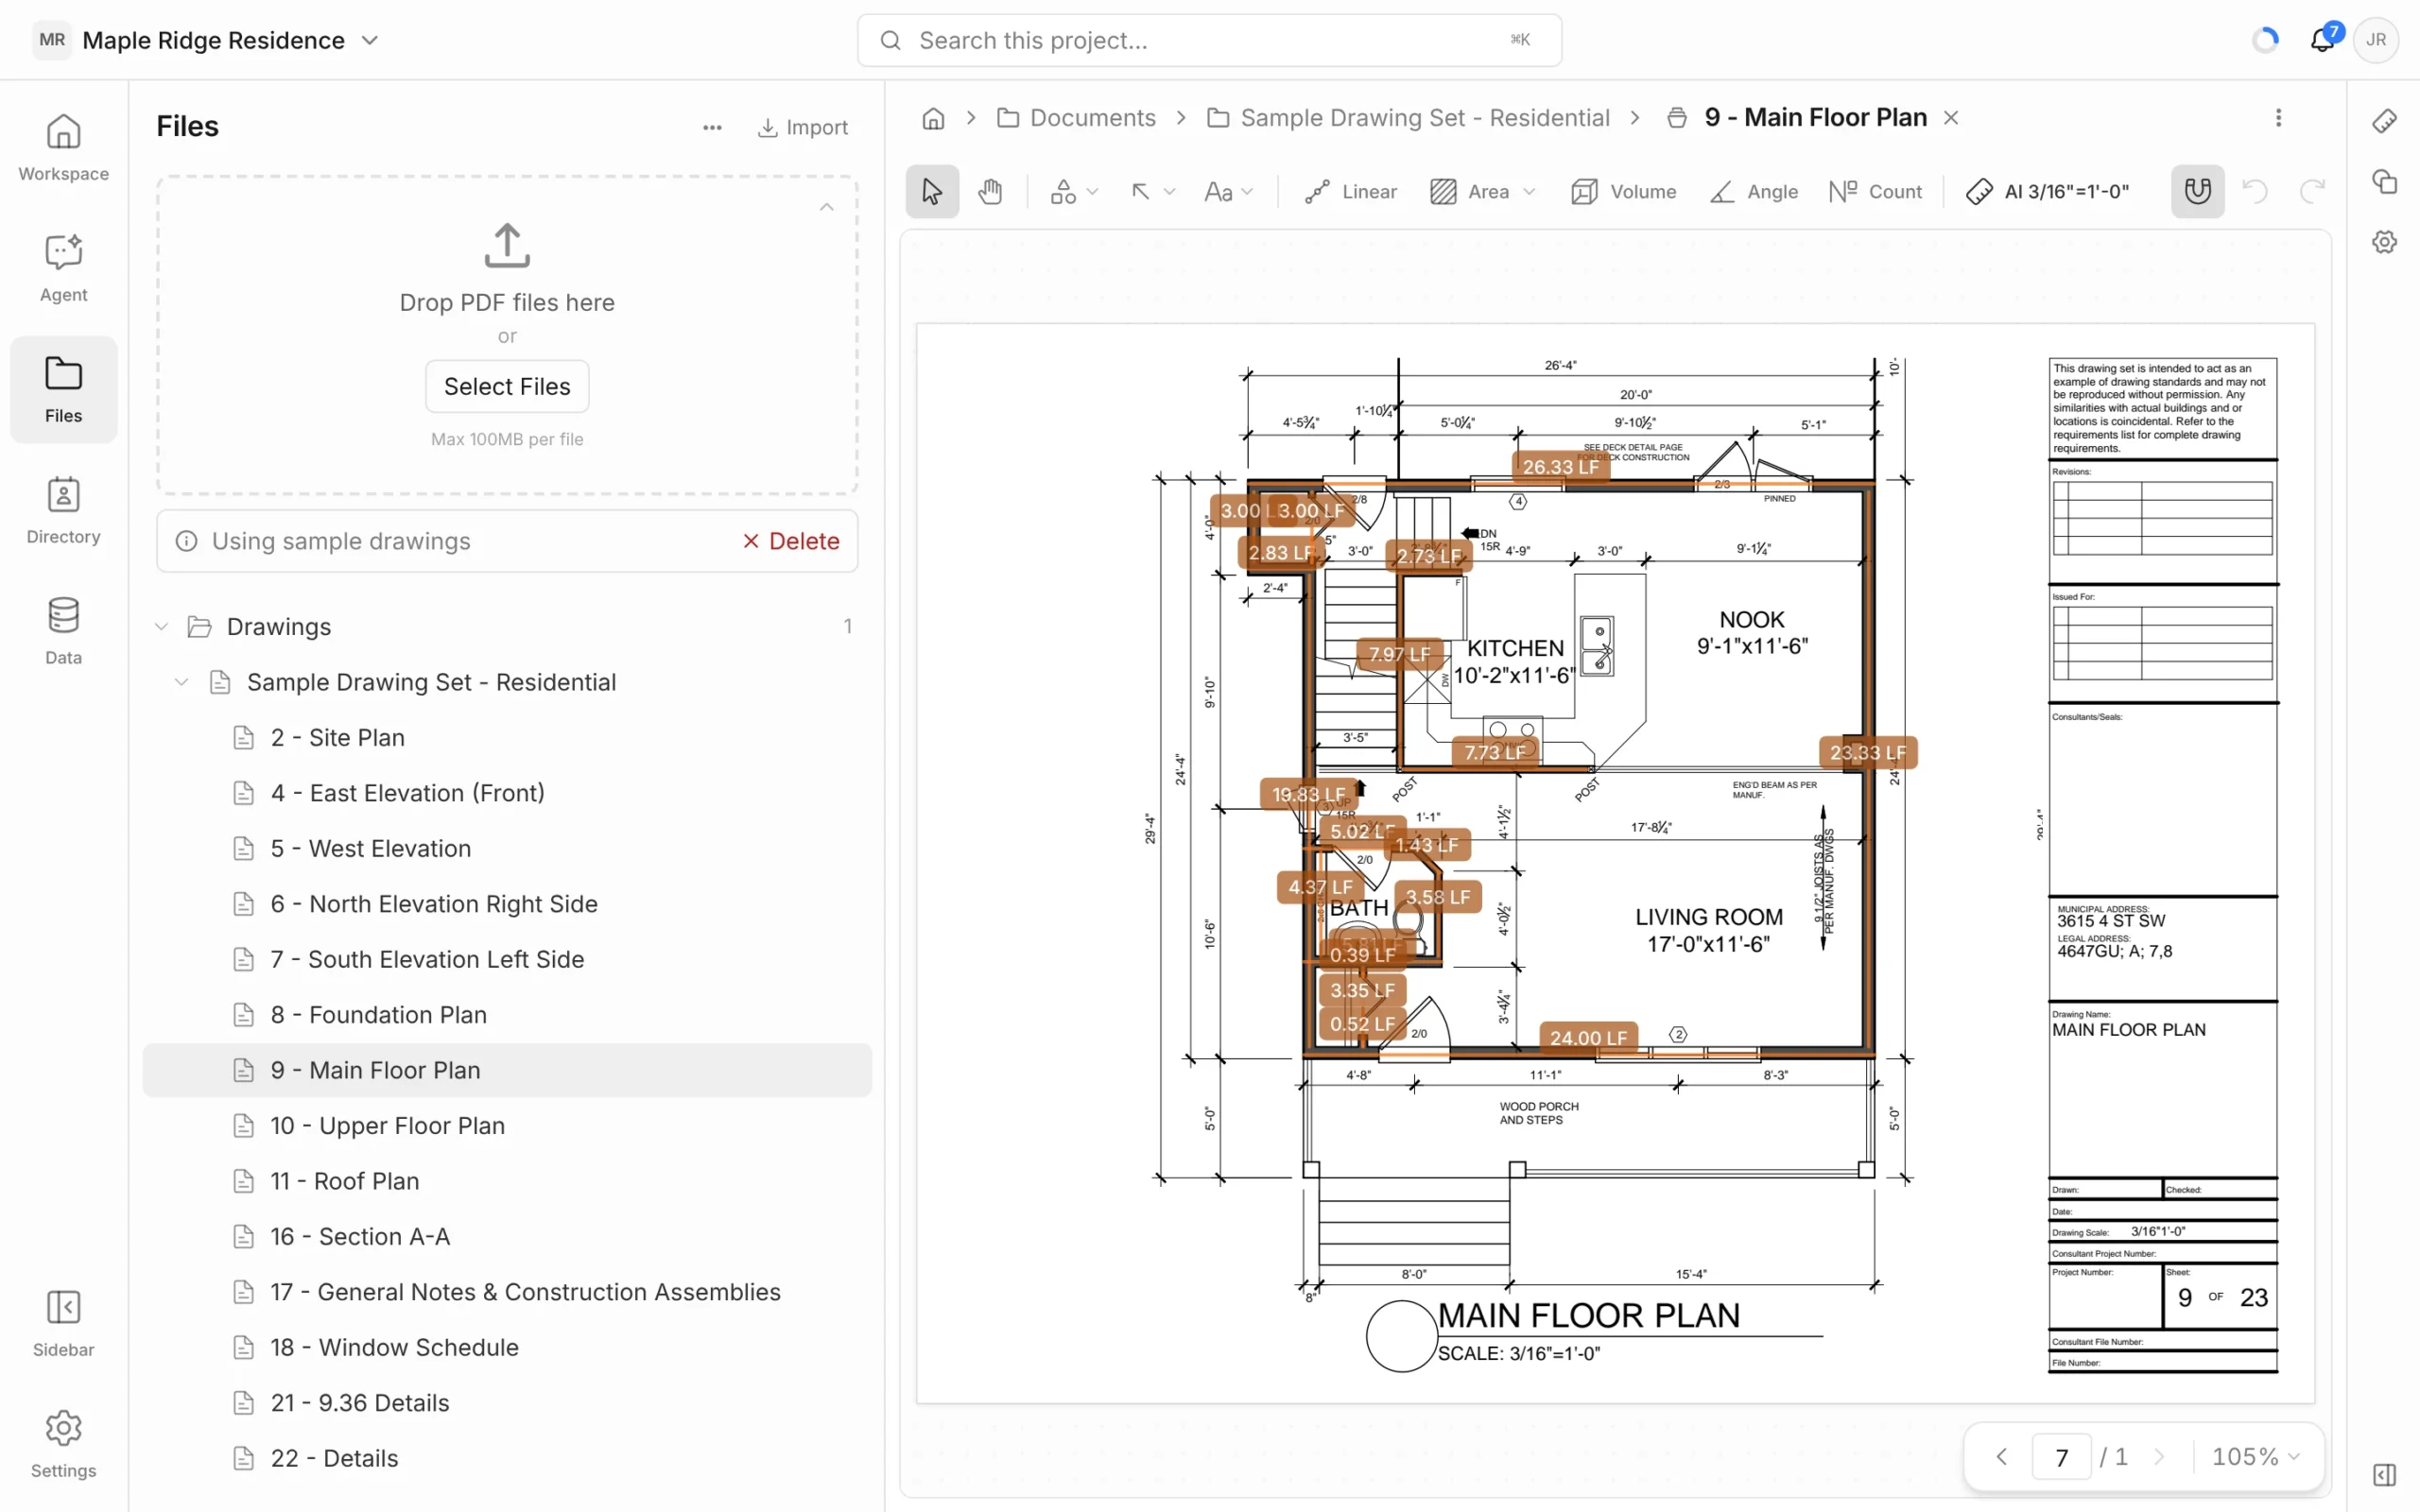Open 6 - North Elevation Right Side
This screenshot has height=1512, width=2420.
coord(507,904)
